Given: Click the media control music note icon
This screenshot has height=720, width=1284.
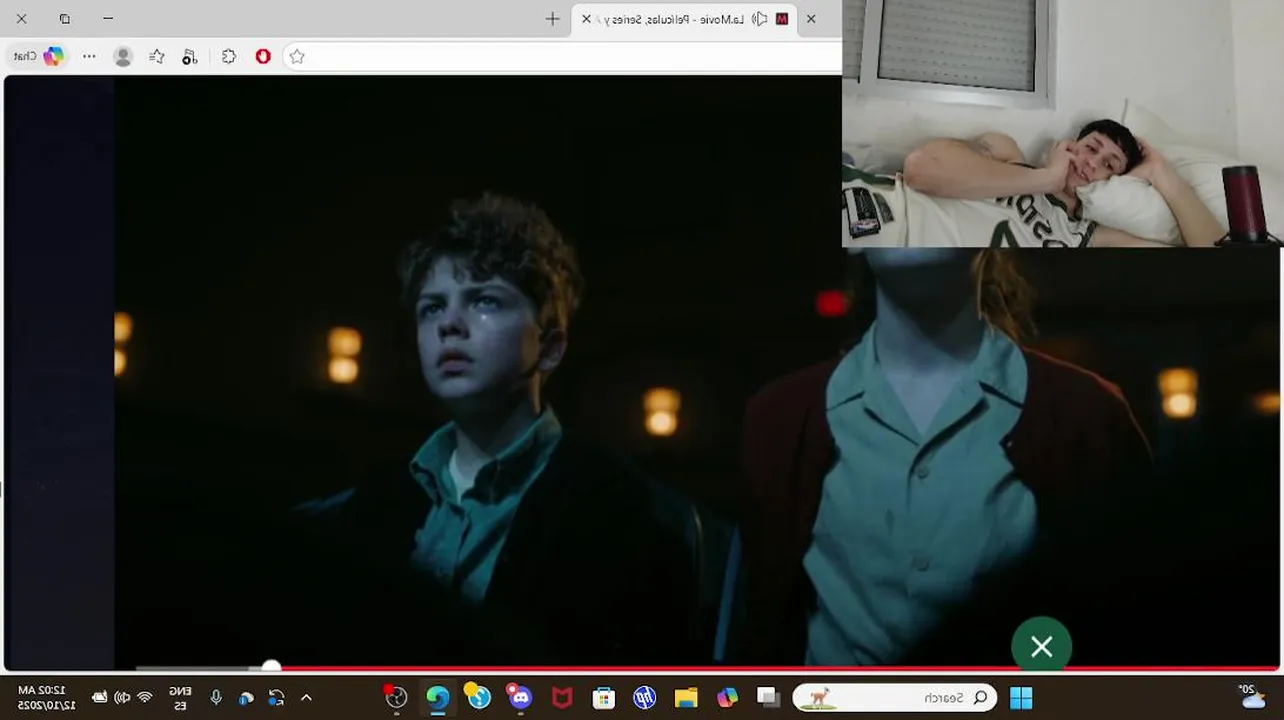Looking at the screenshot, I should point(190,57).
